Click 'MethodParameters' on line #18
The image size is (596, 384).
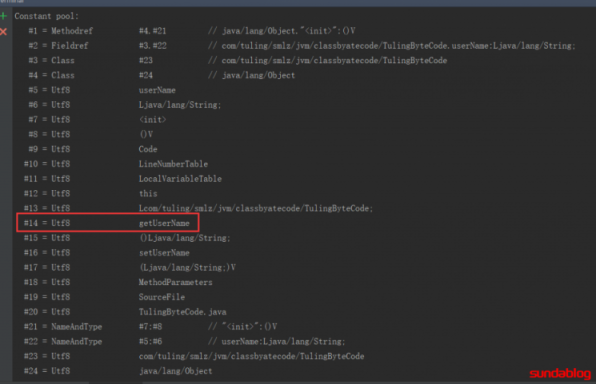[175, 282]
